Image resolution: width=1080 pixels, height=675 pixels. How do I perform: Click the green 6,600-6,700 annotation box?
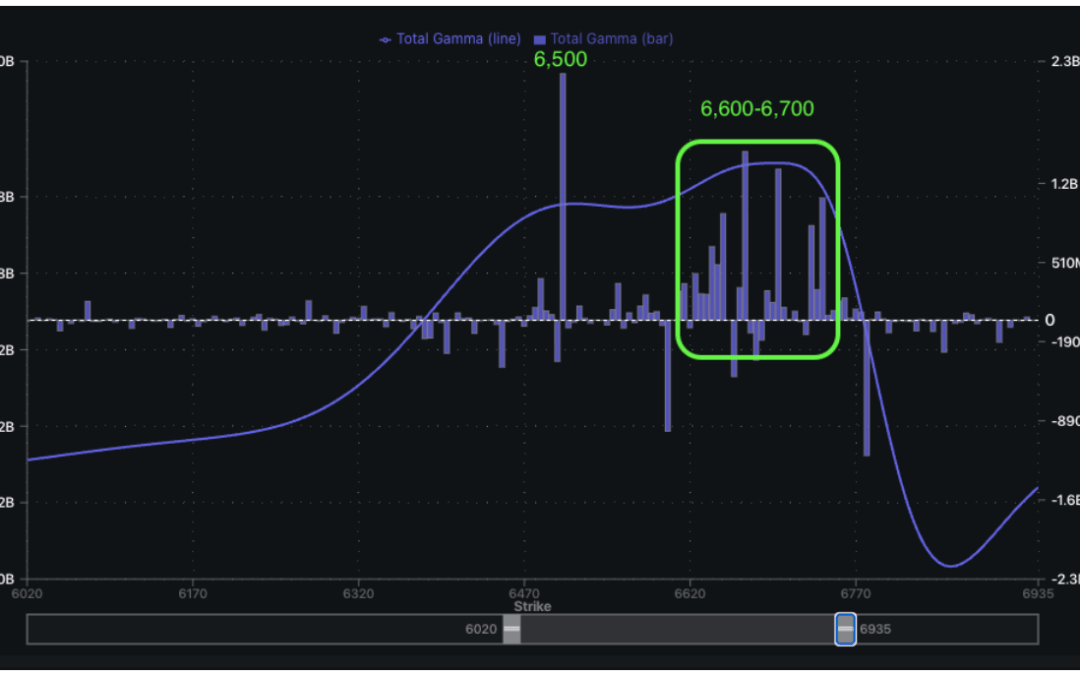(x=758, y=250)
